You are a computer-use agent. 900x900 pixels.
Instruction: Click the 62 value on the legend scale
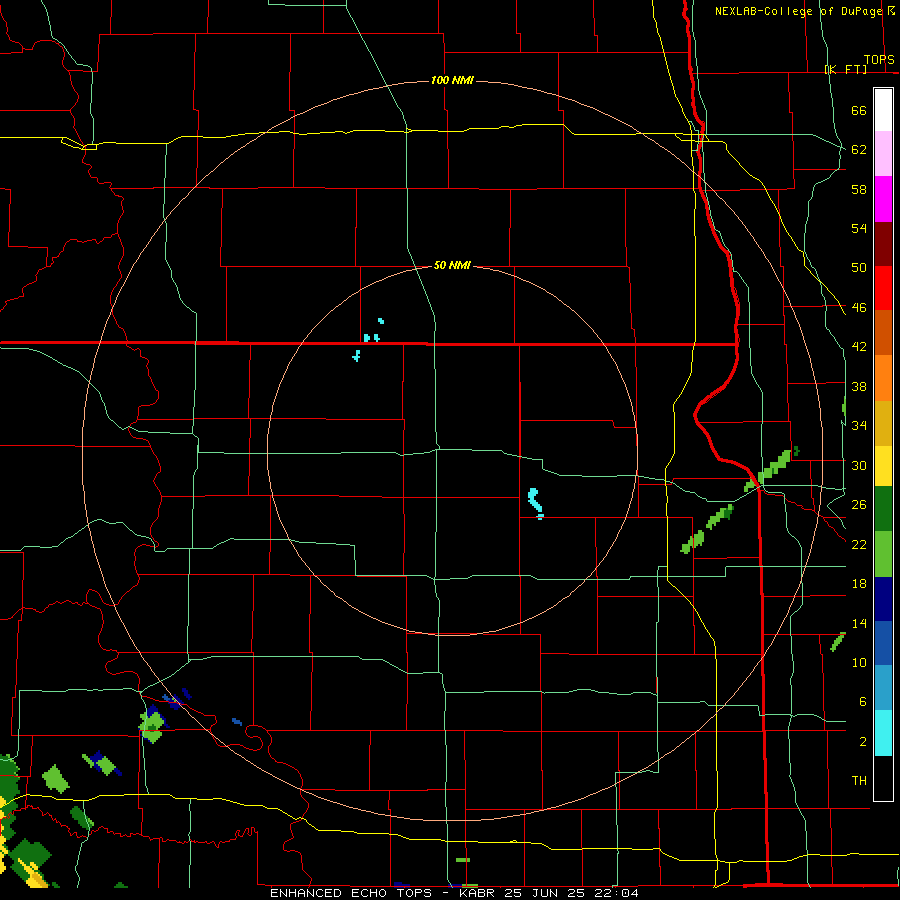pyautogui.click(x=859, y=150)
